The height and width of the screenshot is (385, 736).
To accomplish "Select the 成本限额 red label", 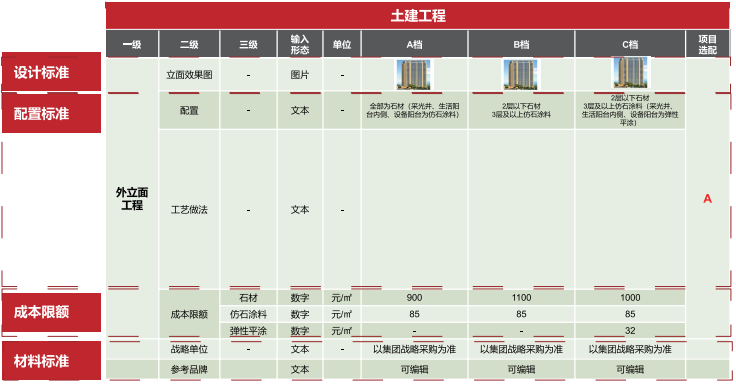I will point(51,312).
